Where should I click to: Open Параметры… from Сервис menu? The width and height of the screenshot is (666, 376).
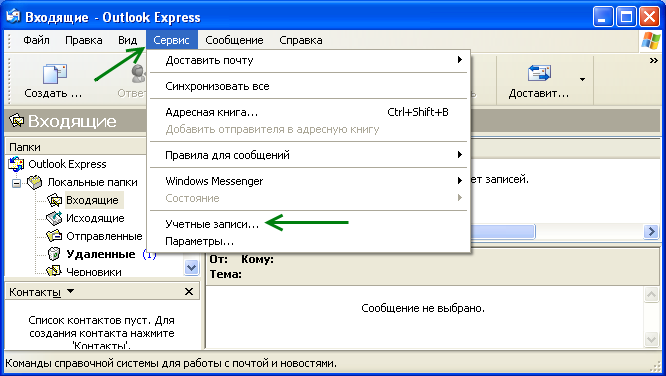click(309, 241)
